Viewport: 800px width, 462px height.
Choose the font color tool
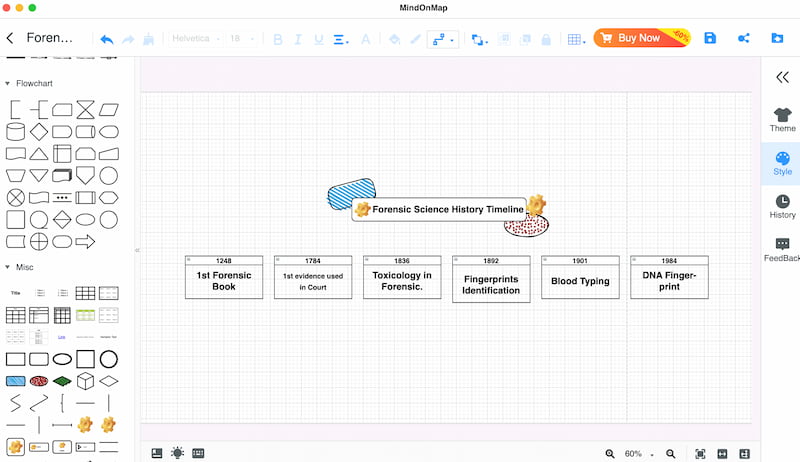(365, 39)
